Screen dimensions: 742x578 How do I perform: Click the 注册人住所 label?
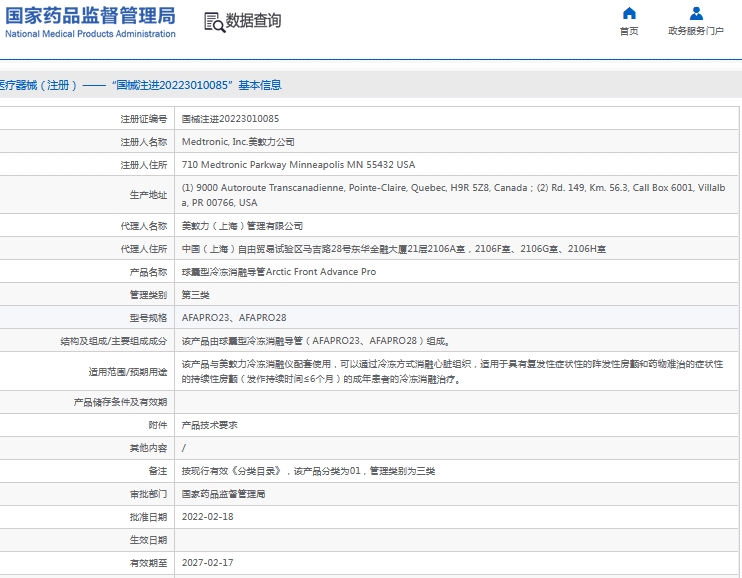click(x=144, y=165)
